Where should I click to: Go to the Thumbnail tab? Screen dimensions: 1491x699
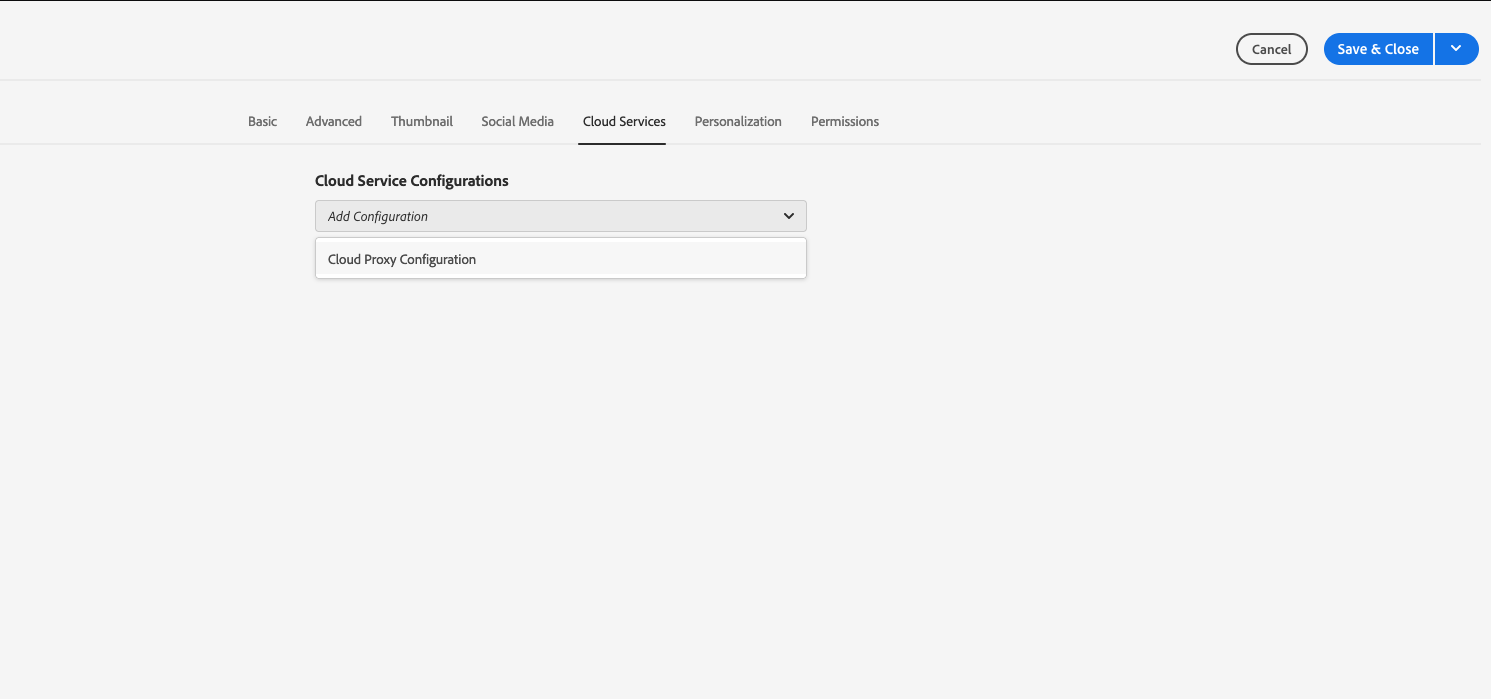click(422, 121)
